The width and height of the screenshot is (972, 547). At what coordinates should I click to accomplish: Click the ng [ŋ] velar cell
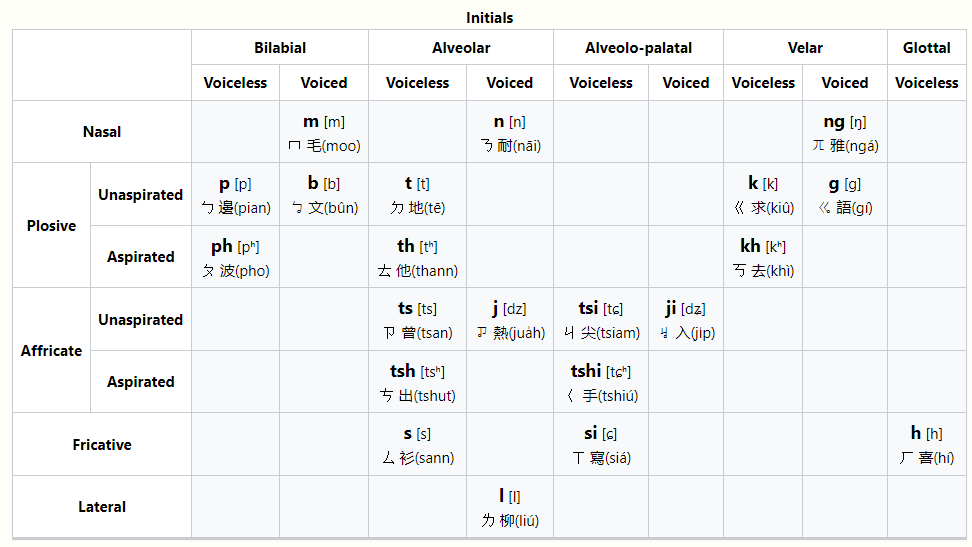(844, 133)
